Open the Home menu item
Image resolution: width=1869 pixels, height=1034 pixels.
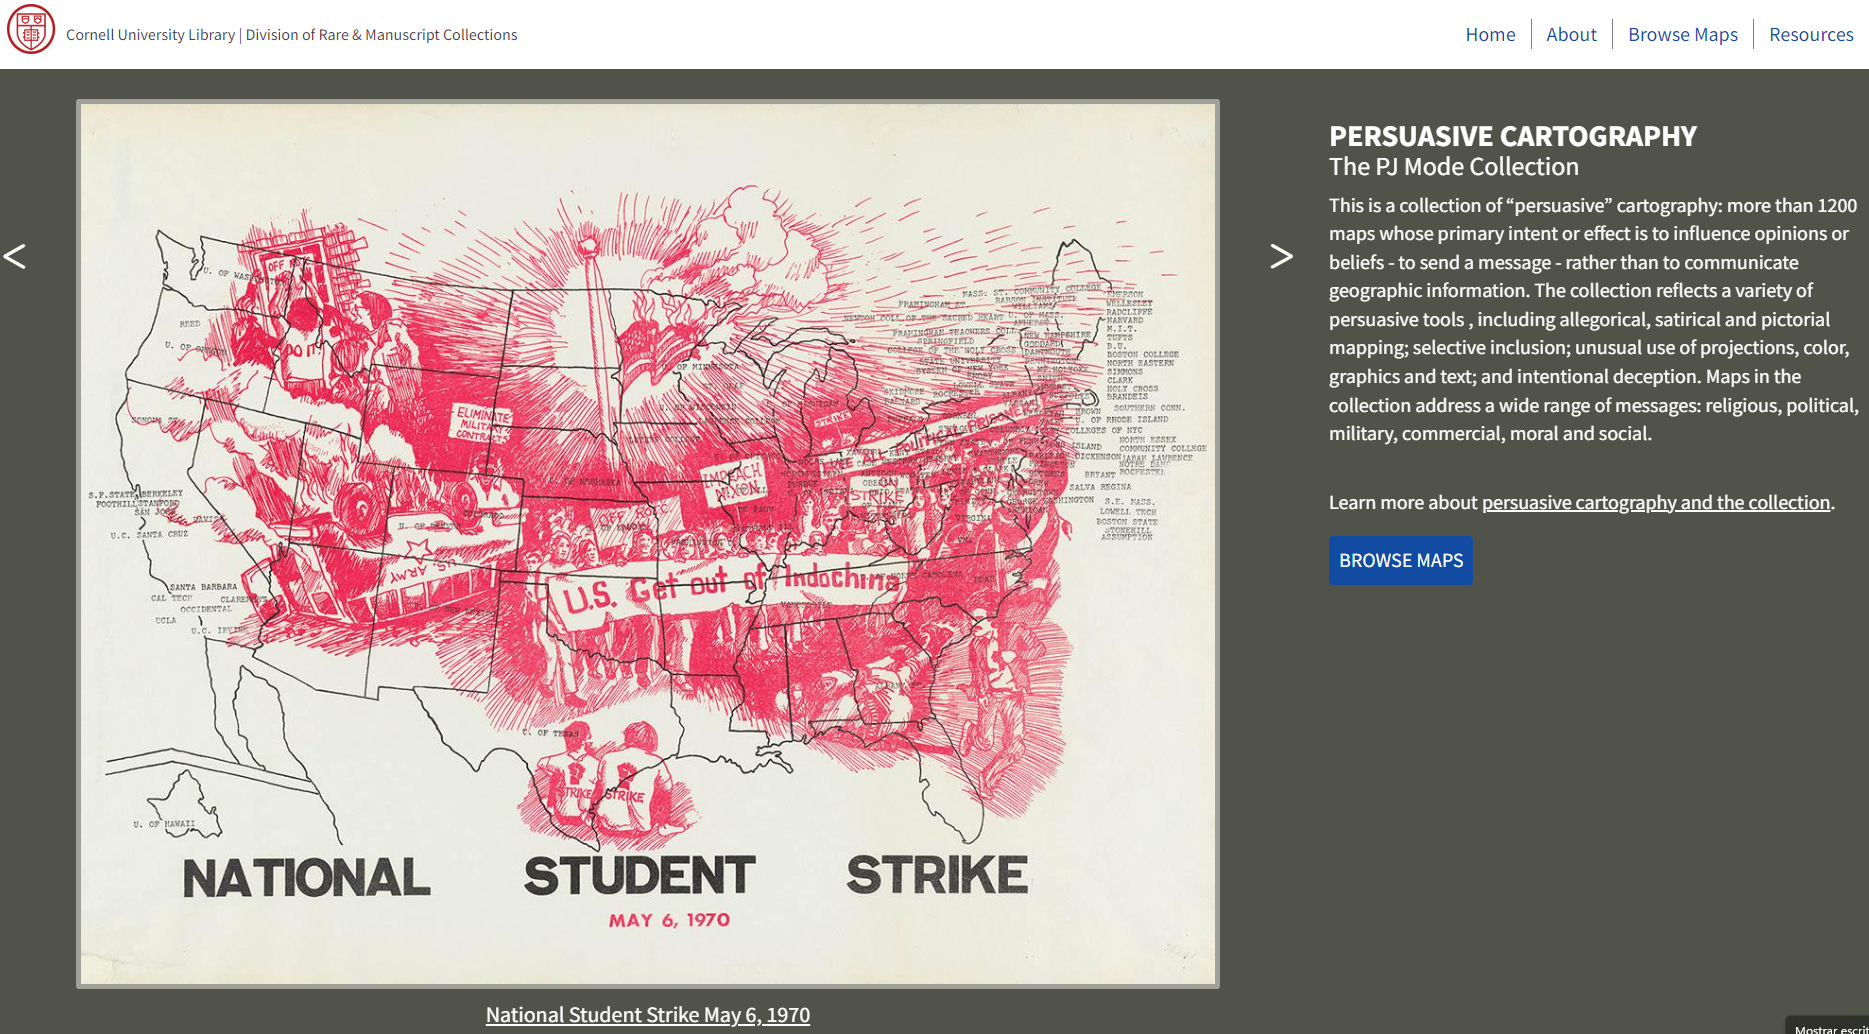pos(1490,34)
